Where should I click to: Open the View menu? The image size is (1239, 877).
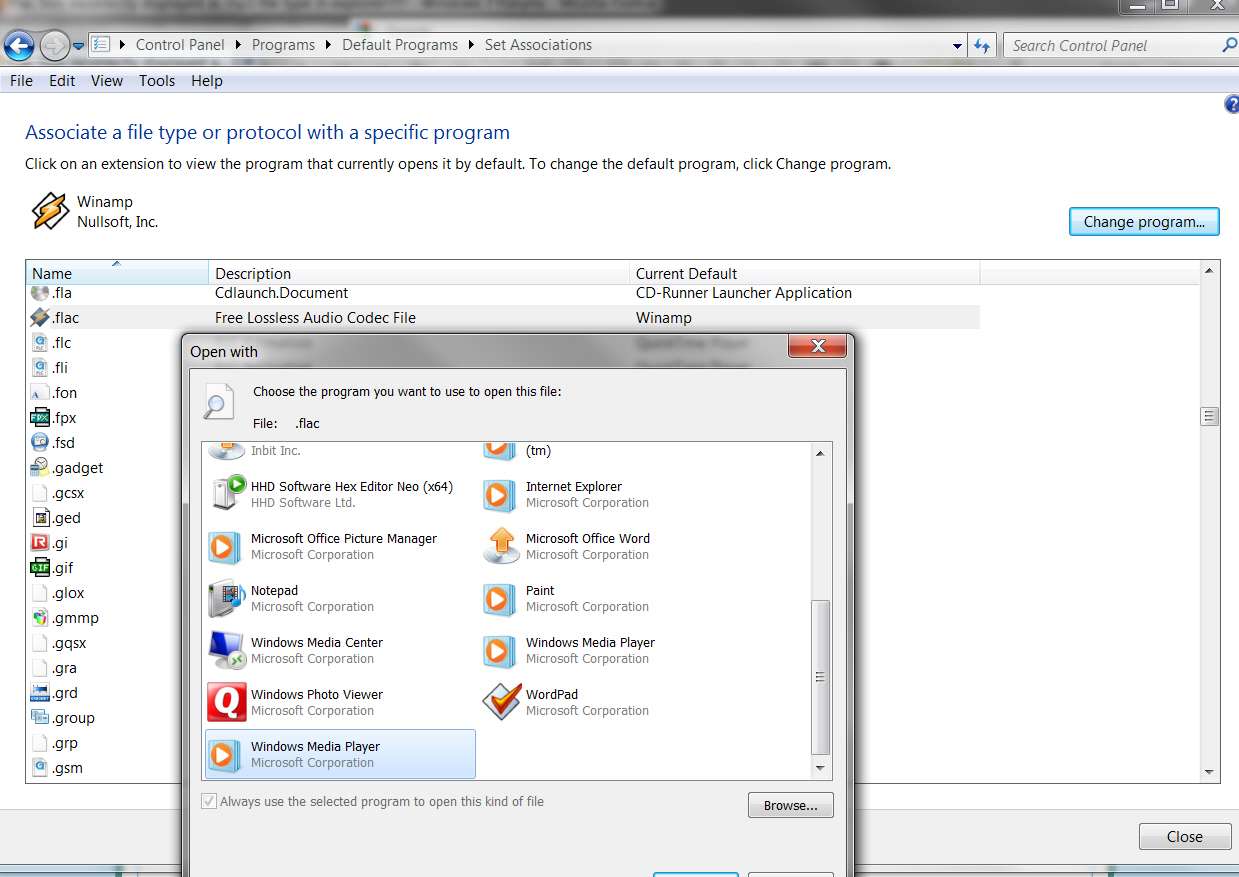[x=107, y=81]
